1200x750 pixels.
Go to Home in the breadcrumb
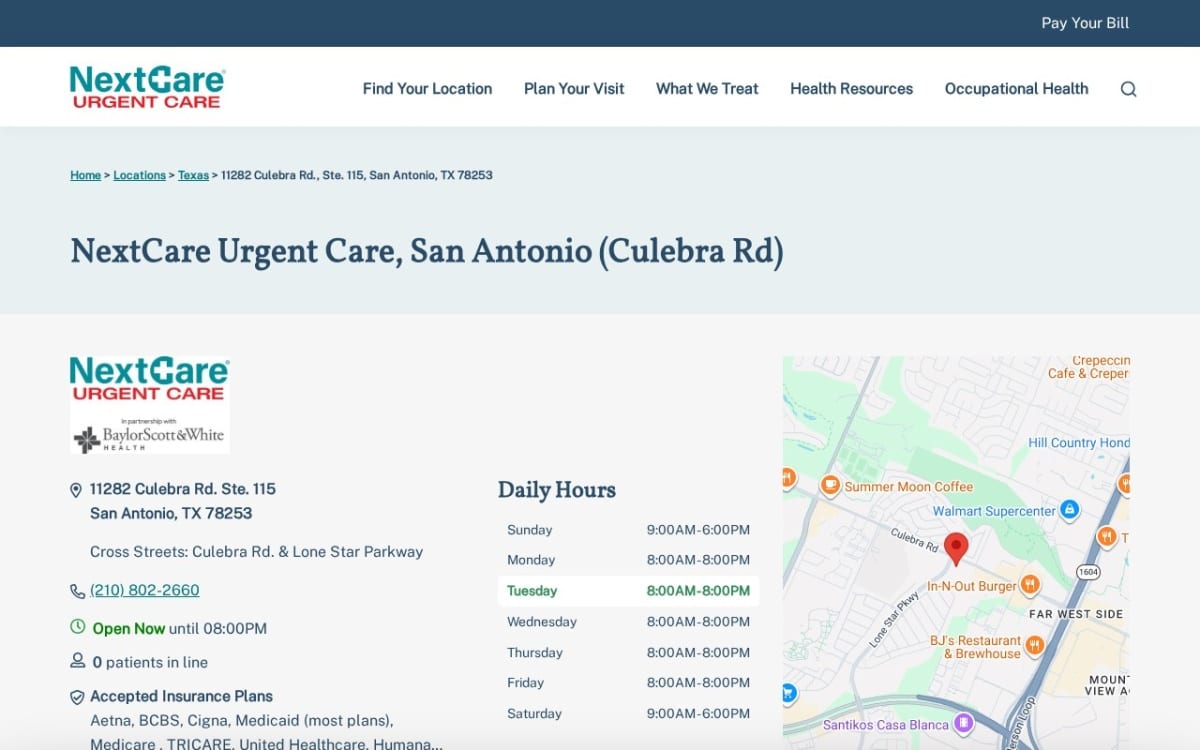[x=85, y=175]
